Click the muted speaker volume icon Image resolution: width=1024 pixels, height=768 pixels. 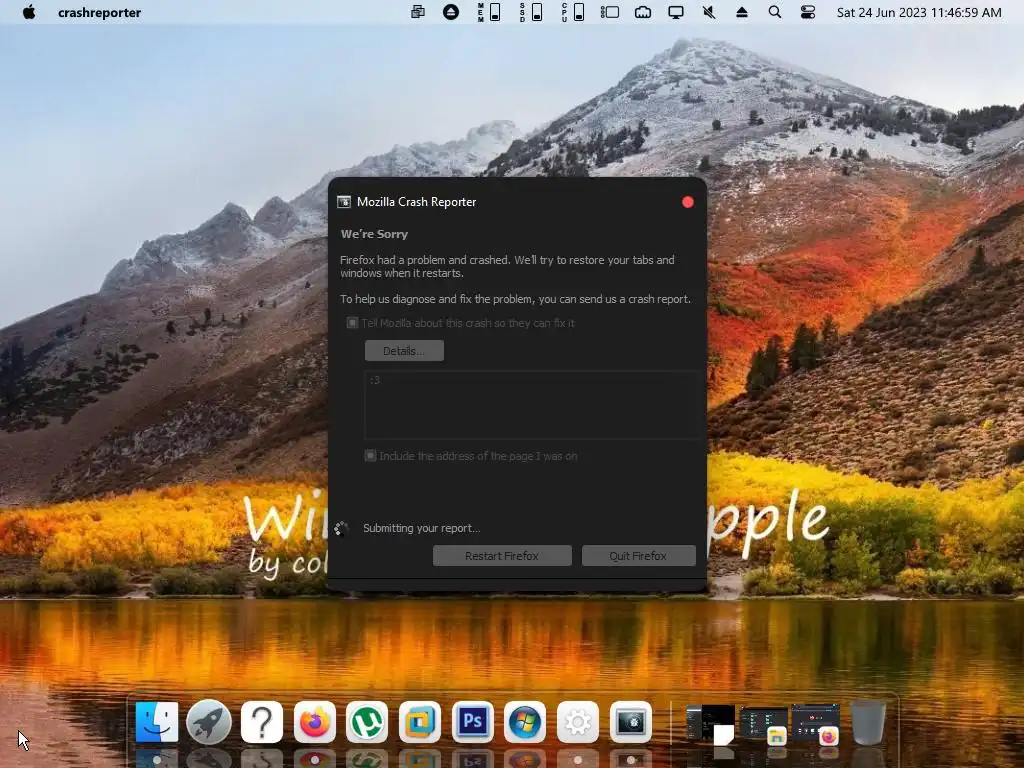[x=709, y=12]
